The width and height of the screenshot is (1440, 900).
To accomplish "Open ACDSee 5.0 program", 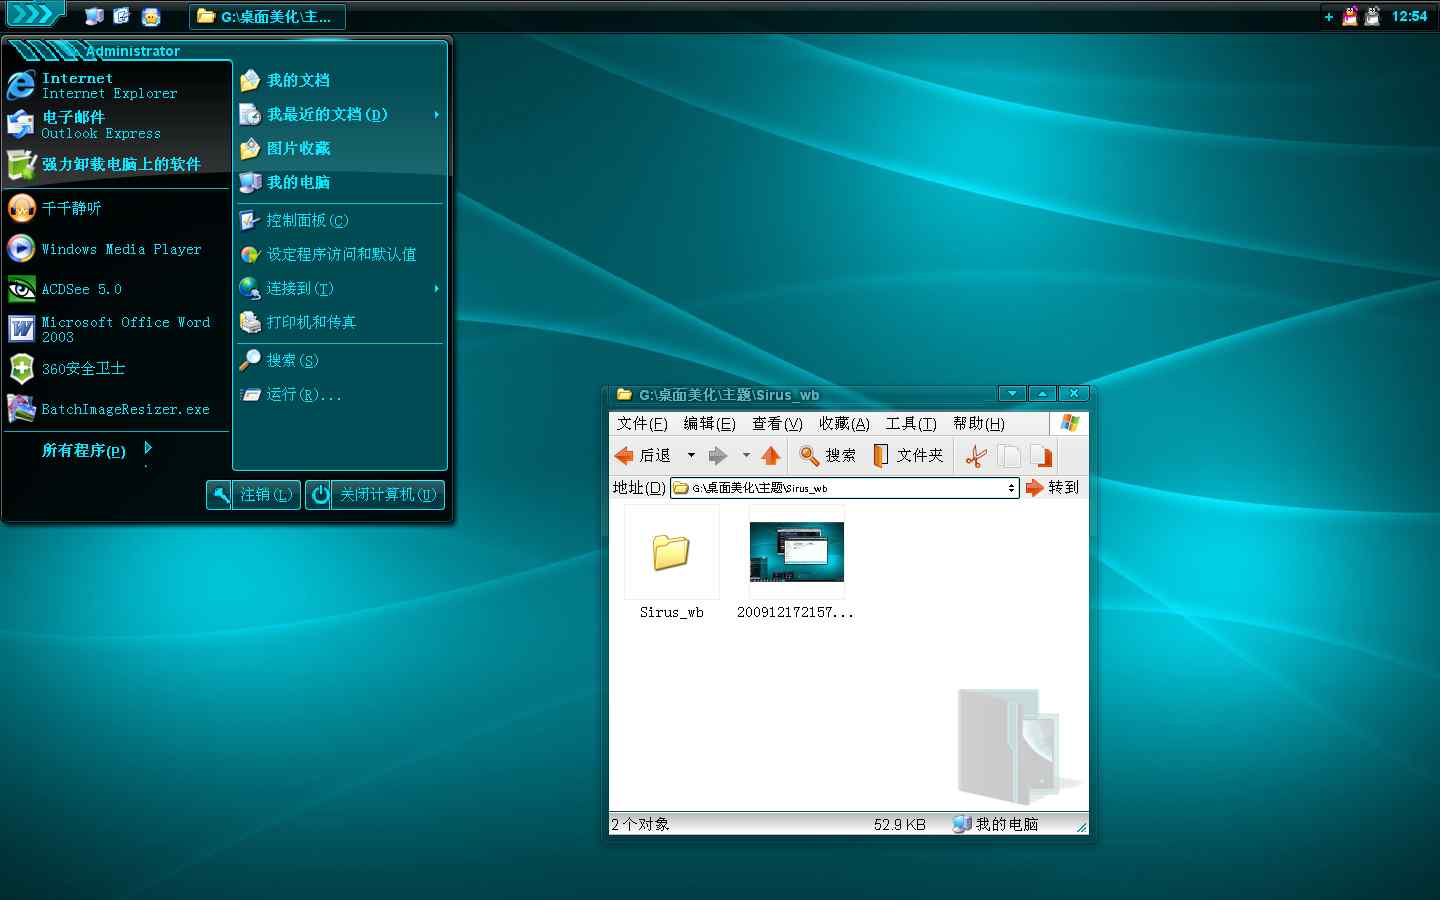I will 116,289.
